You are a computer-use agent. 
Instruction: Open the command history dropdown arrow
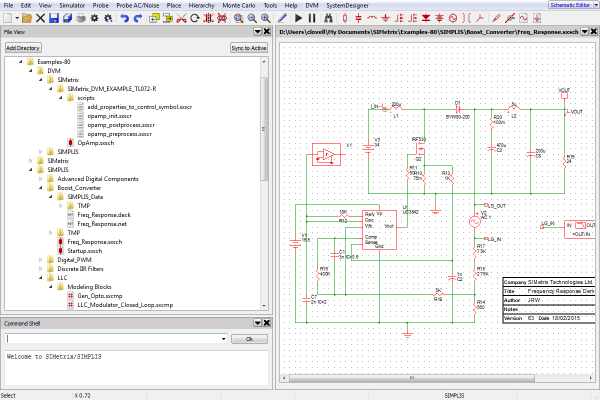pyautogui.click(x=223, y=339)
